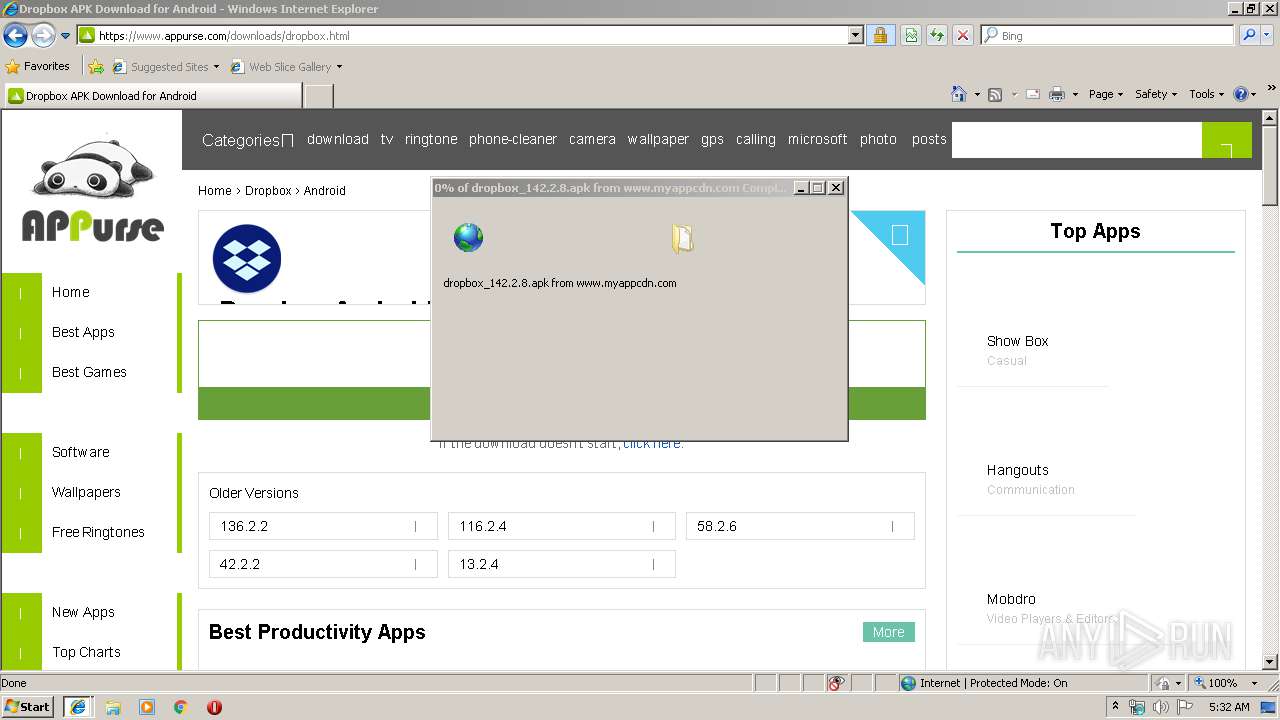The height and width of the screenshot is (720, 1280).
Task: Click the globe icon in download dialog
Action: pos(468,237)
